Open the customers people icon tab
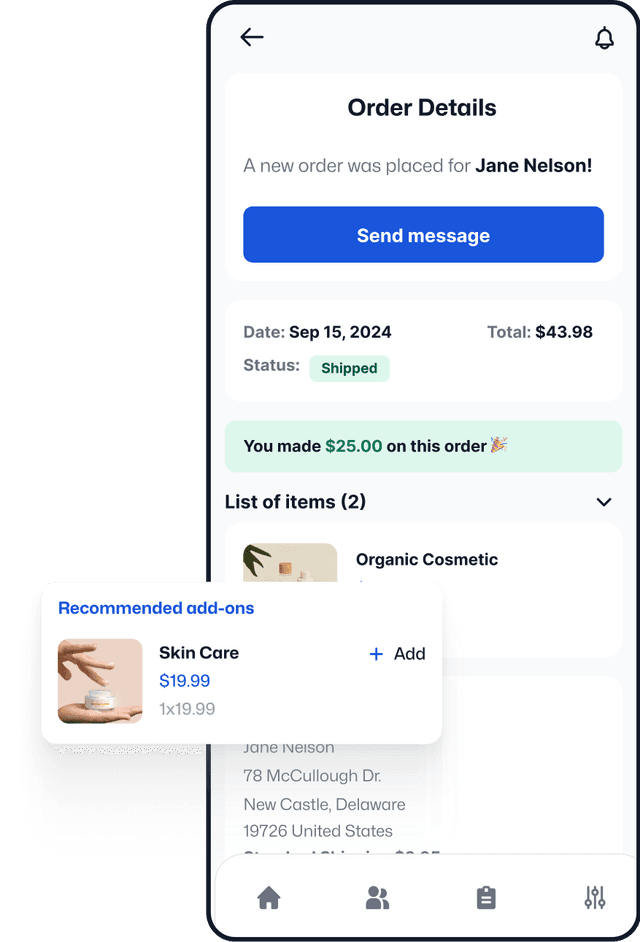The image size is (640, 942). pyautogui.click(x=377, y=898)
